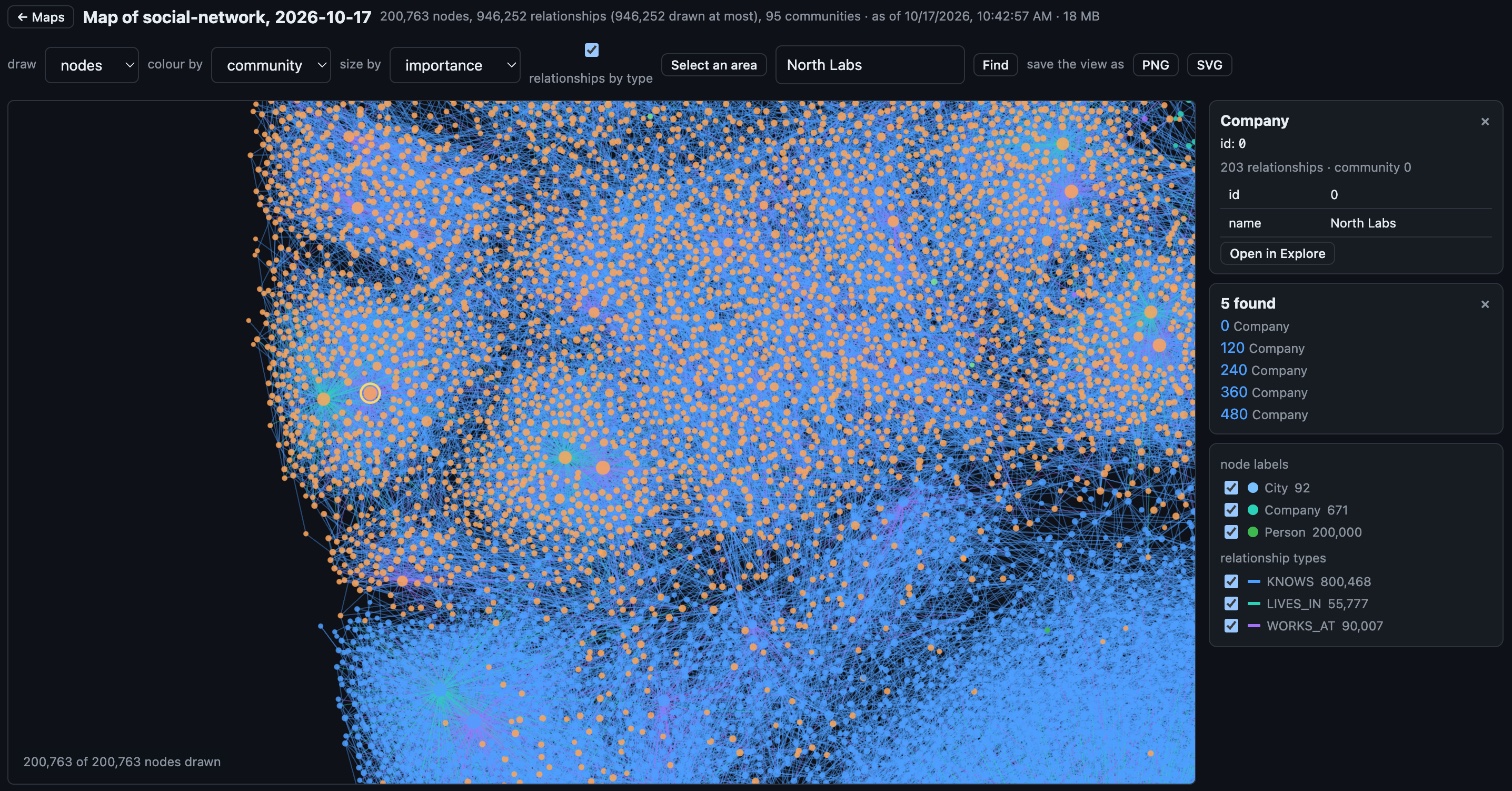Viewport: 1512px width, 791px height.
Task: Click the KNOWS blue line legend marker
Action: 1254,581
